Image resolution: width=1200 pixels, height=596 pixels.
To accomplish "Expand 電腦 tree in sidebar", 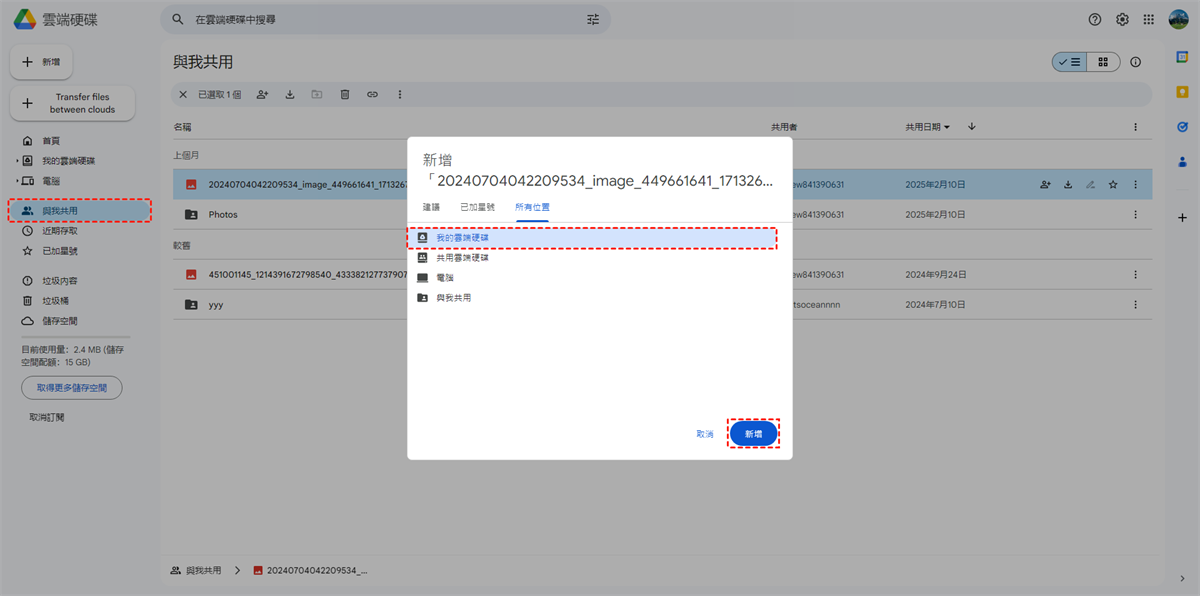I will tap(17, 181).
